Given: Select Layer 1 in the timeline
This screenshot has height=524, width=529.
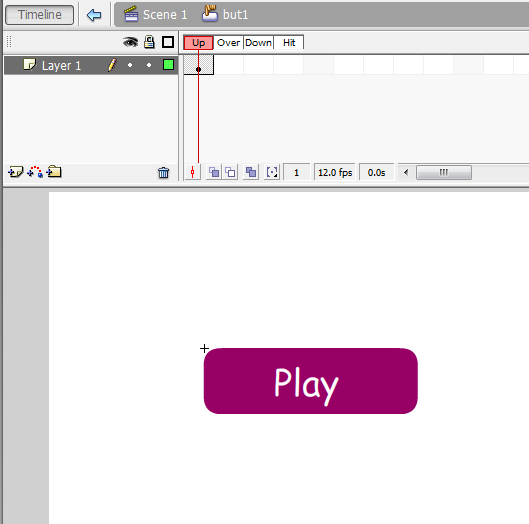Looking at the screenshot, I should coord(91,65).
